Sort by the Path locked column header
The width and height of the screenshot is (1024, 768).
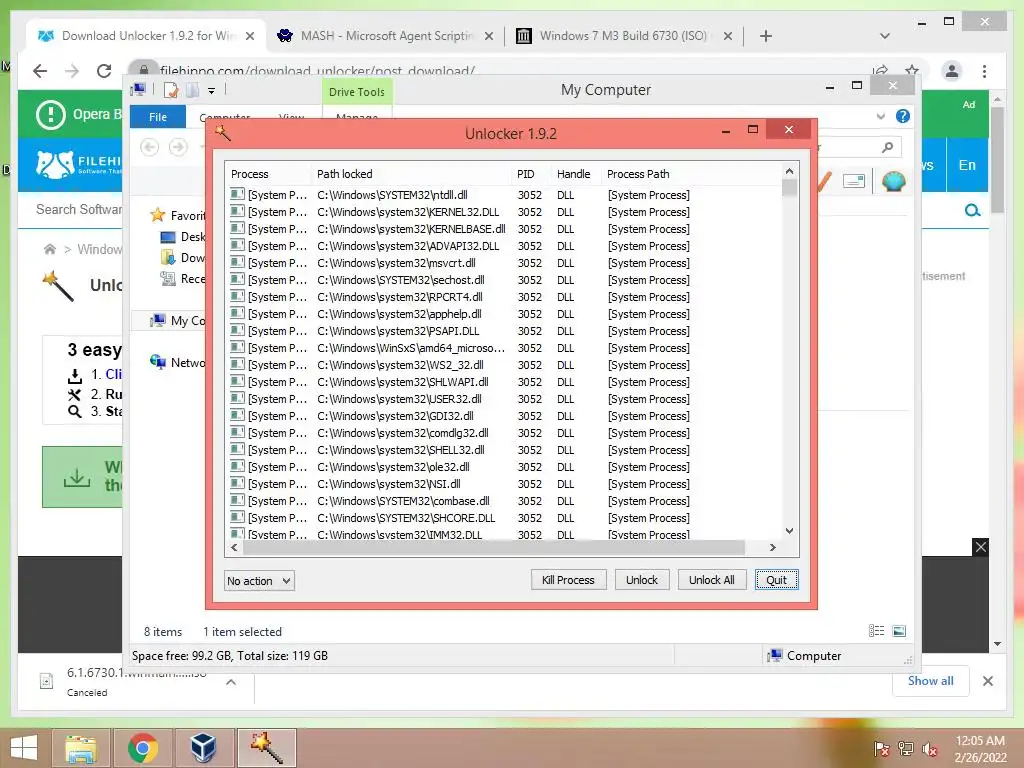pyautogui.click(x=411, y=174)
